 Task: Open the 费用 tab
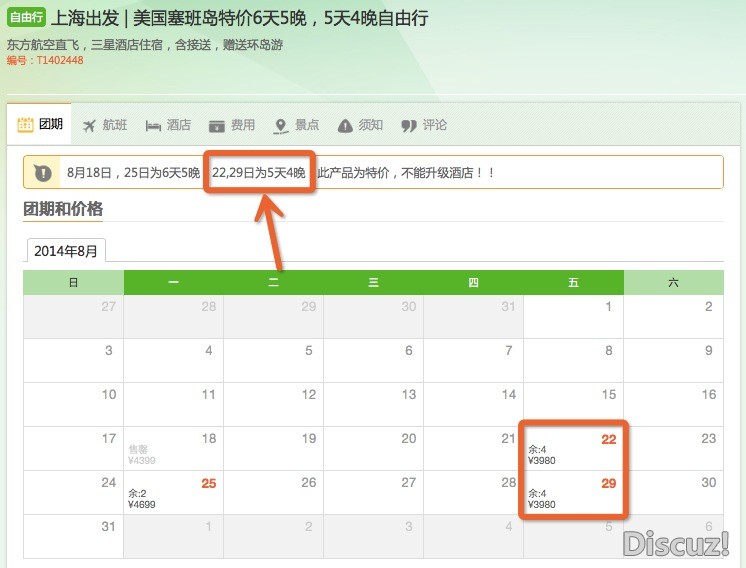pos(232,126)
